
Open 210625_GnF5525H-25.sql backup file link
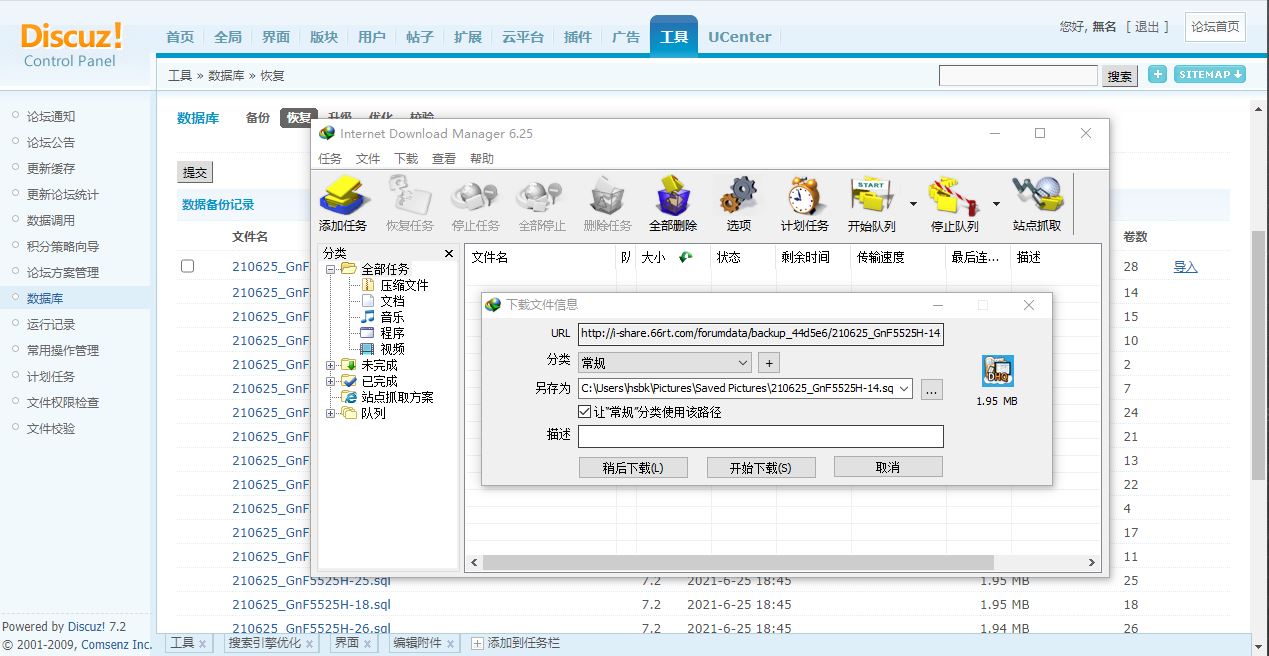pyautogui.click(x=311, y=580)
